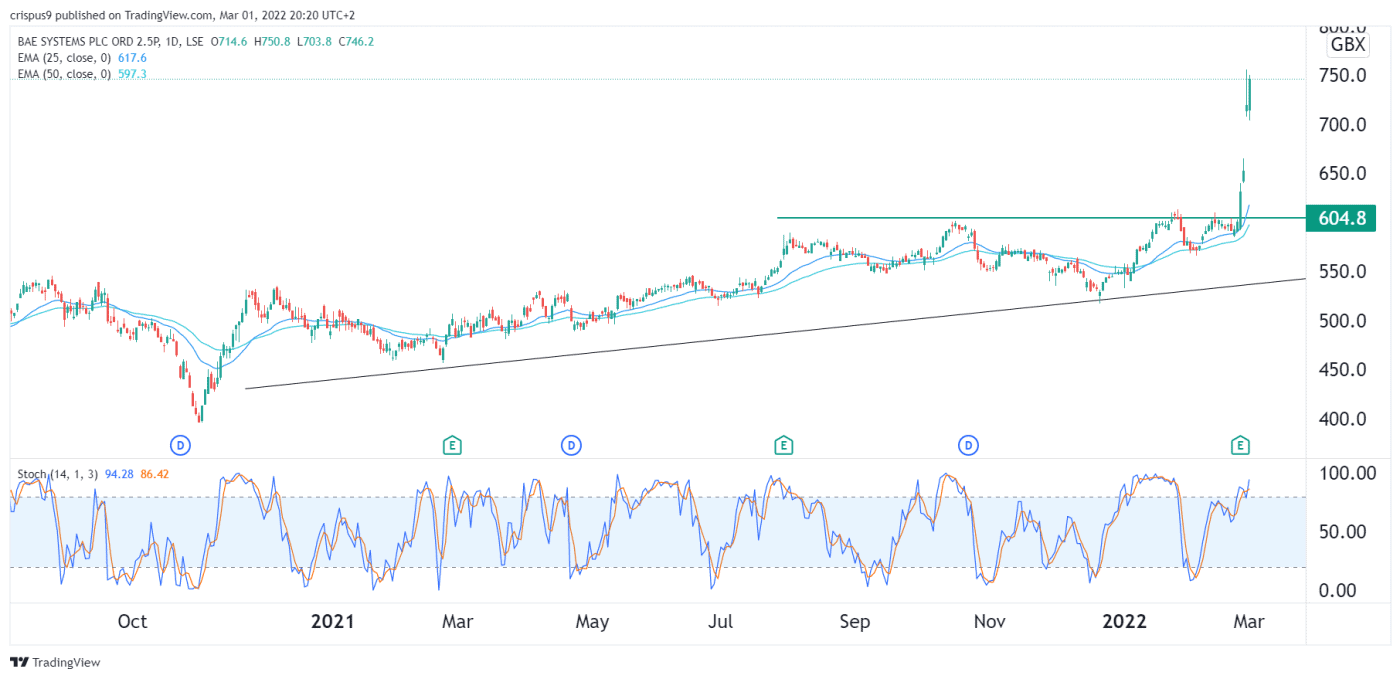Click the 2021 label on the time axis
Screen dimensions: 1400x679
coord(333,622)
